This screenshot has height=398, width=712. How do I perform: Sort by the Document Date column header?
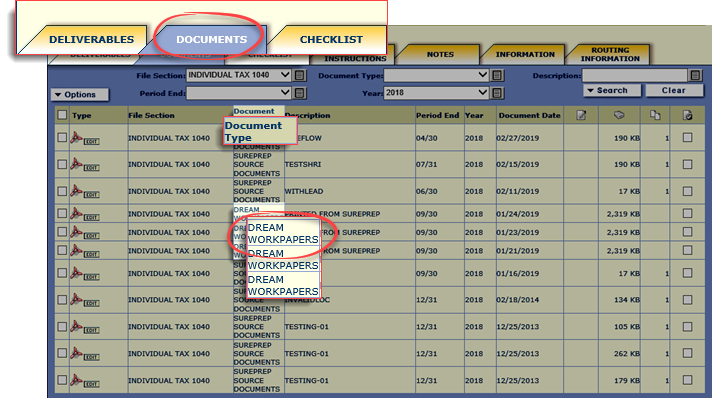529,115
